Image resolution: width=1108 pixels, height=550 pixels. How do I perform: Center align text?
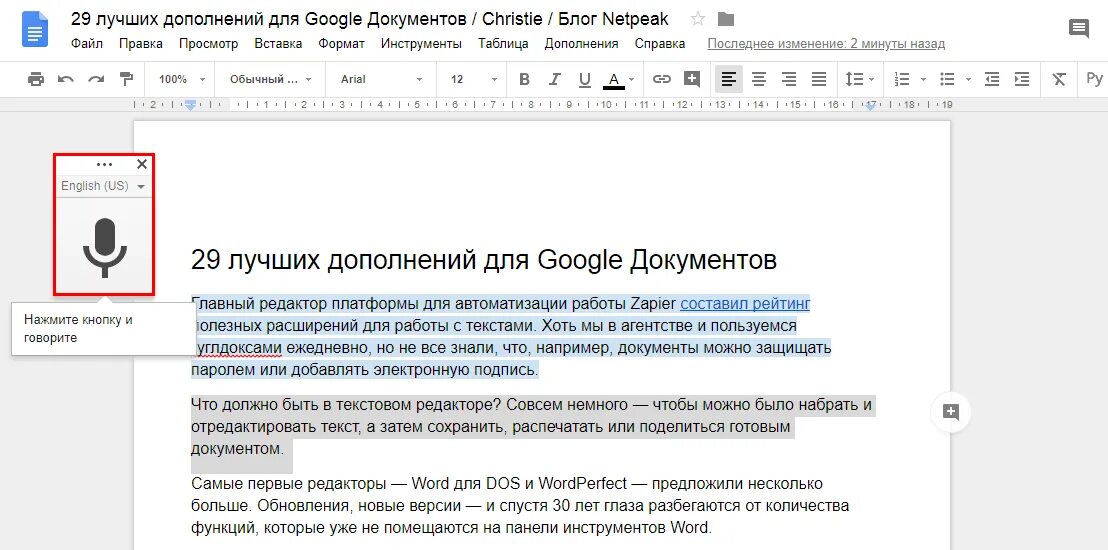pyautogui.click(x=759, y=79)
